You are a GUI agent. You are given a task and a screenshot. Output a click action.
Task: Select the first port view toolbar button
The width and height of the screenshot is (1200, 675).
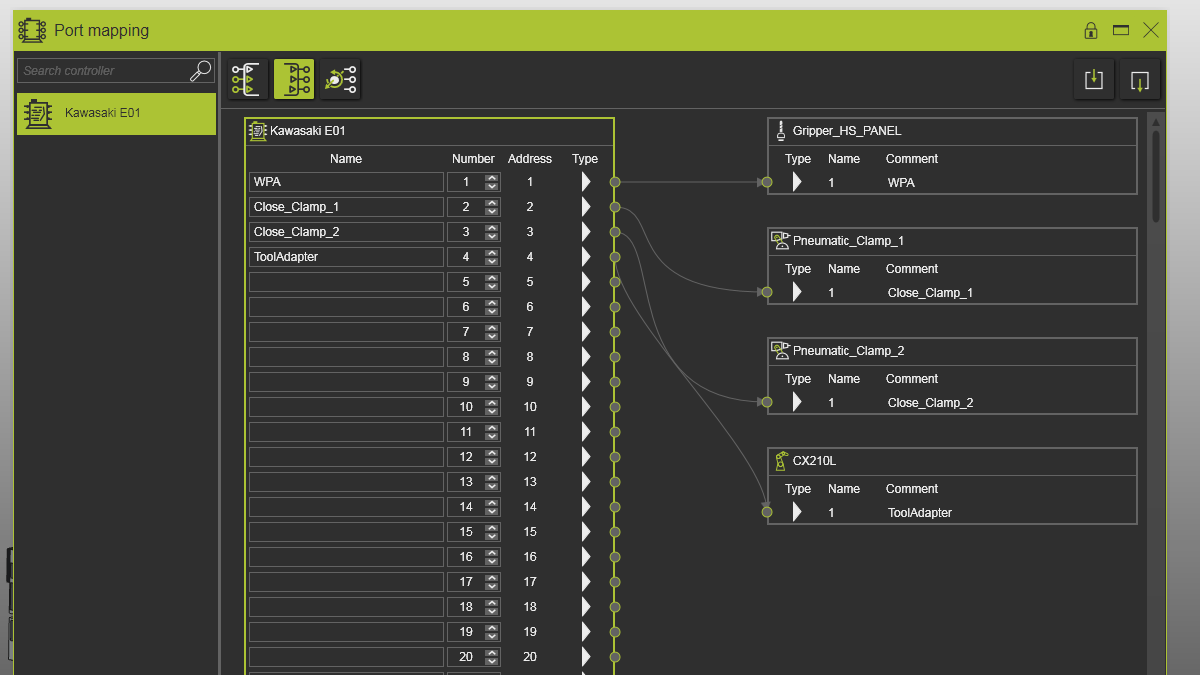coord(247,79)
